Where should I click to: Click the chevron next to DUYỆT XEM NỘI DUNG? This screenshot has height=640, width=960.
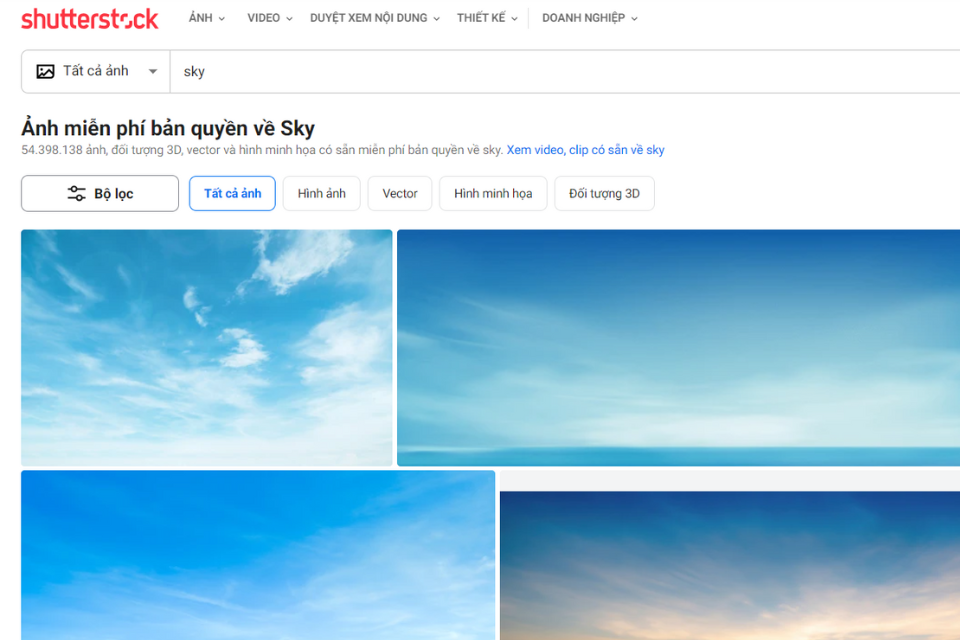tap(437, 19)
